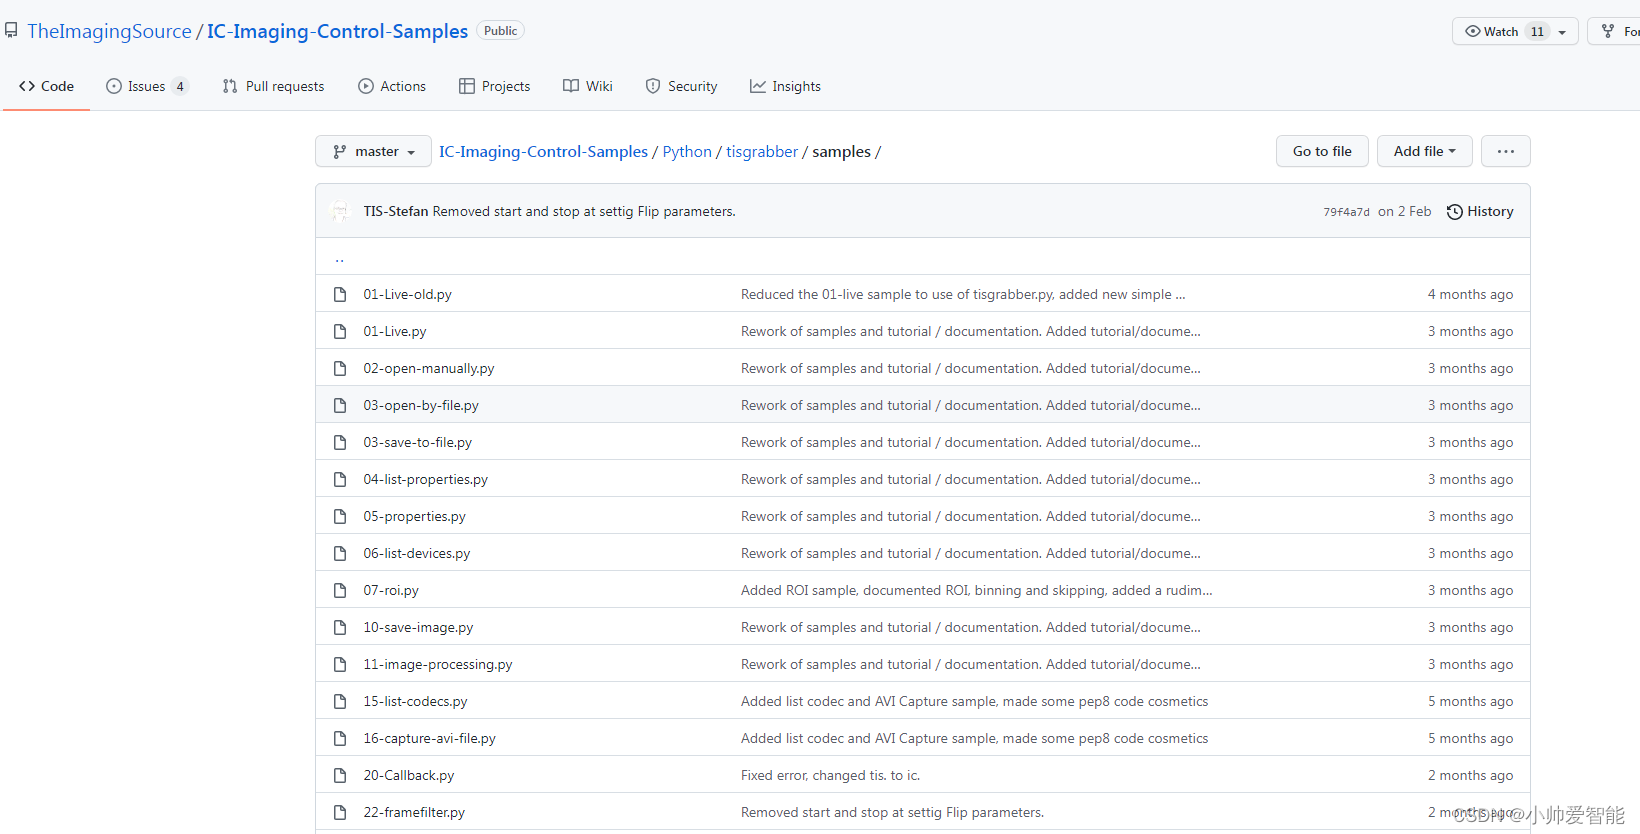Open the more options ellipsis menu
1640x834 pixels.
click(x=1505, y=151)
